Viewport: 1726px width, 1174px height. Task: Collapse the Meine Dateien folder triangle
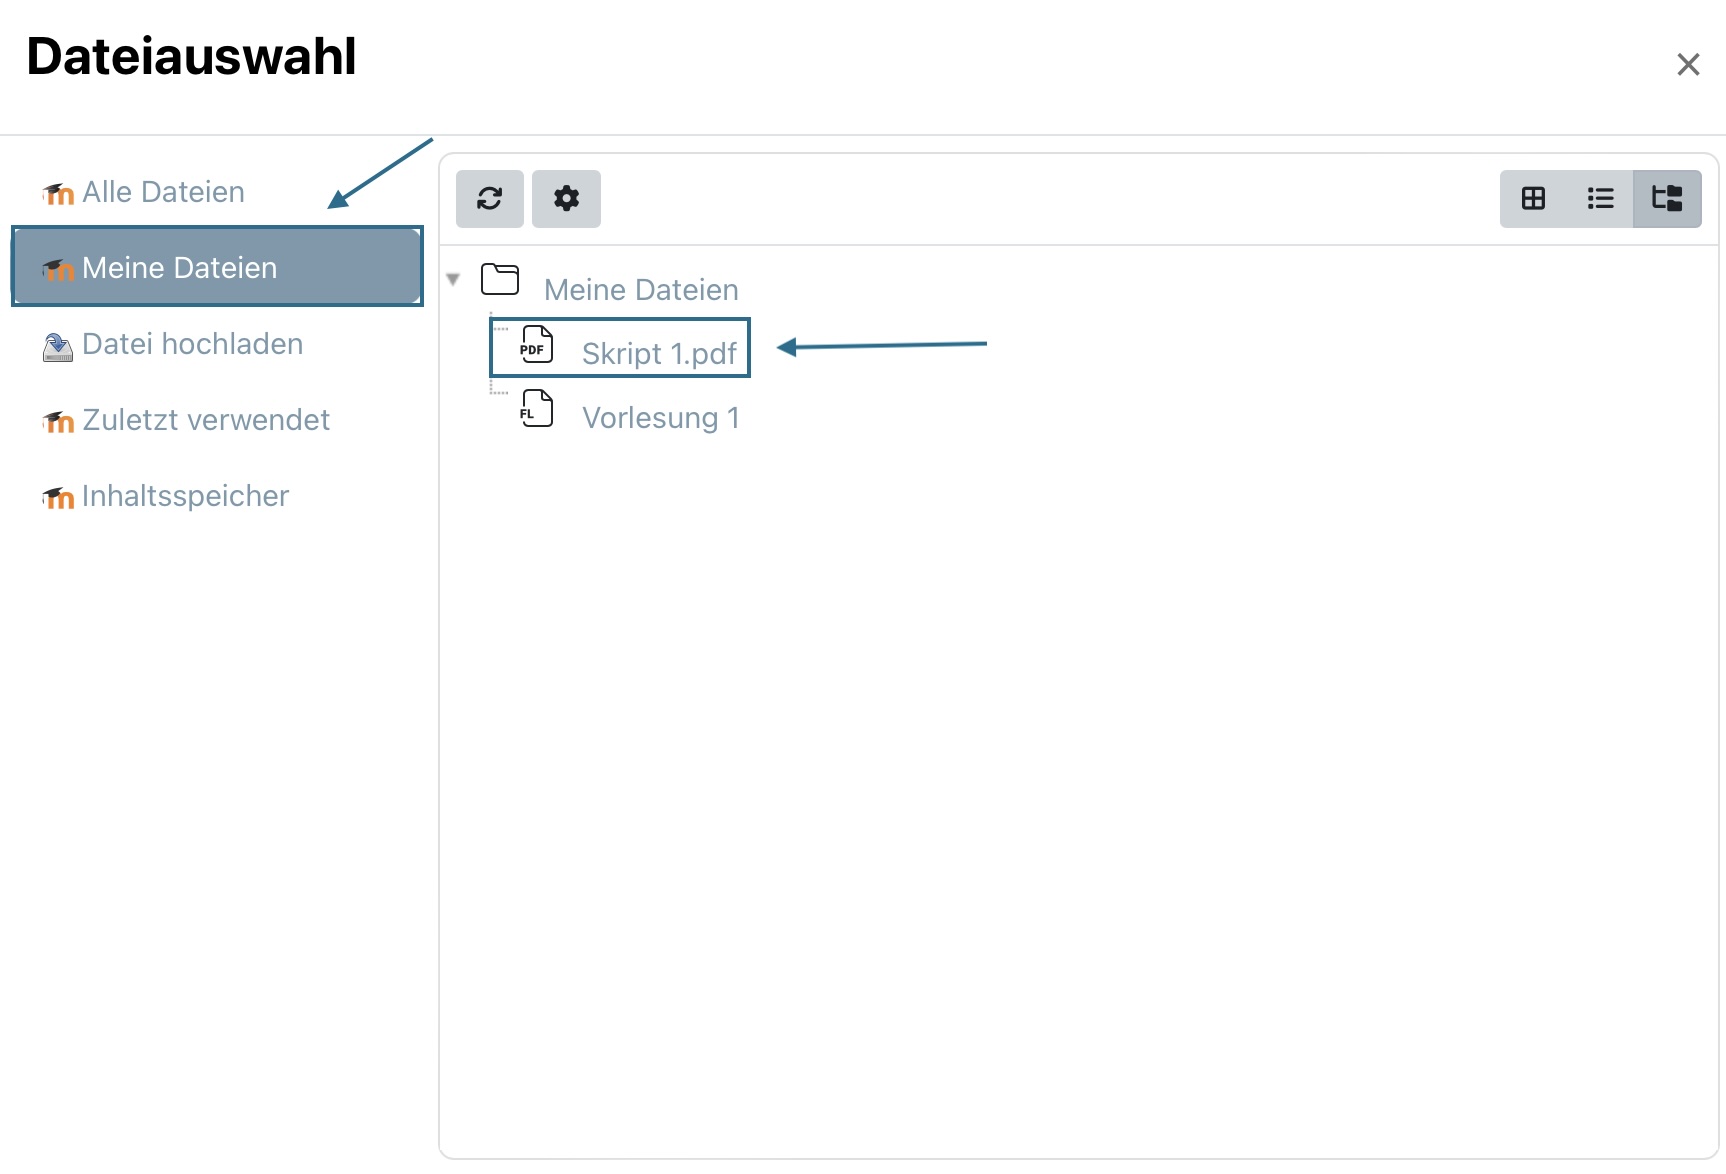point(453,279)
